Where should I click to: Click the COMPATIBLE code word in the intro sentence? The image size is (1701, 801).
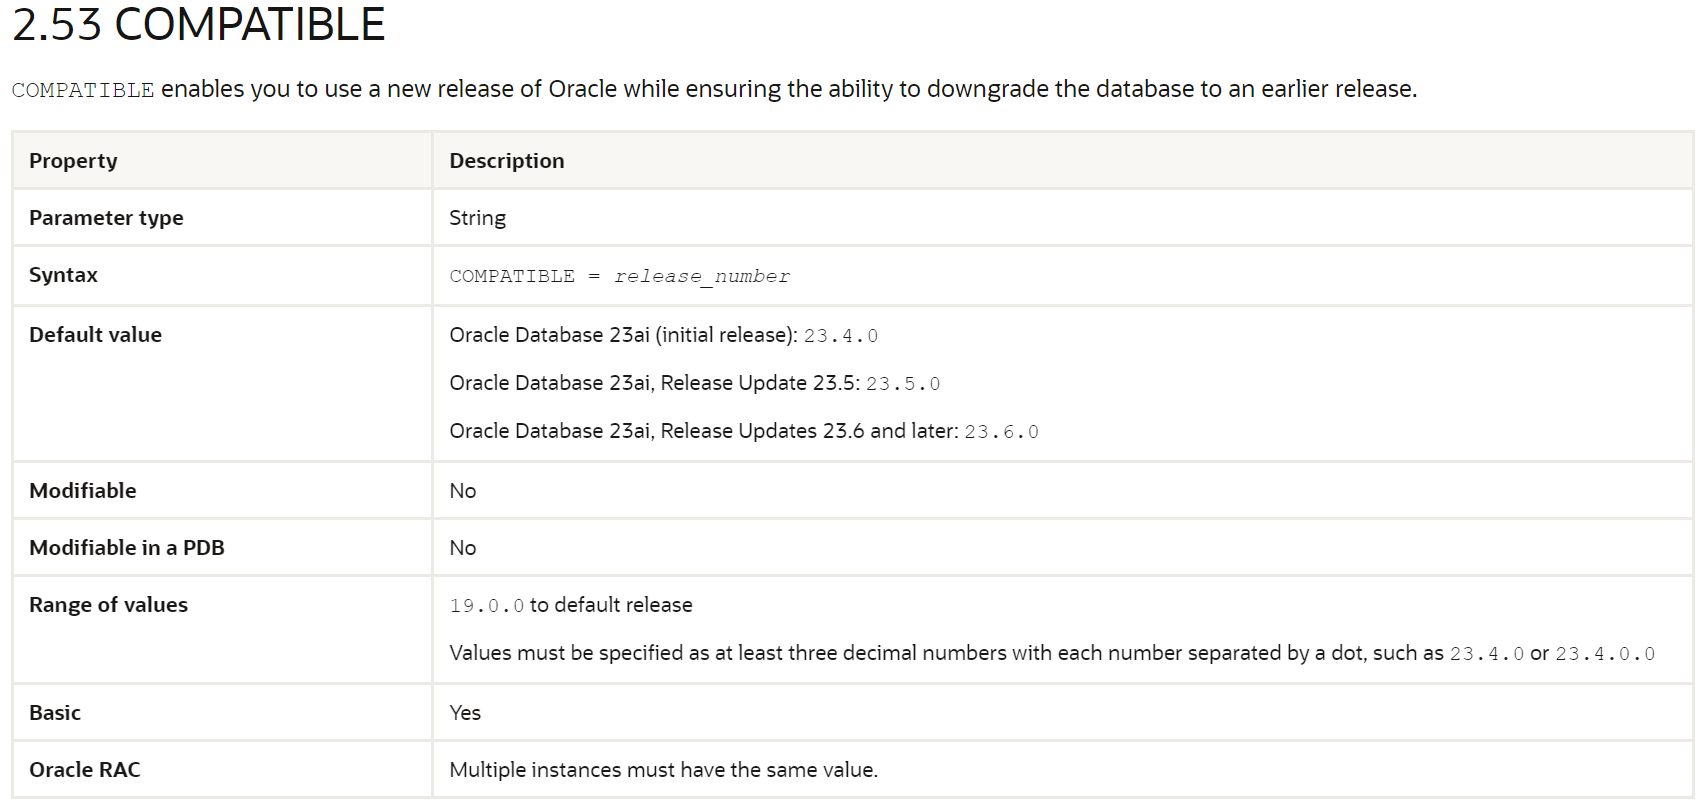(x=83, y=90)
